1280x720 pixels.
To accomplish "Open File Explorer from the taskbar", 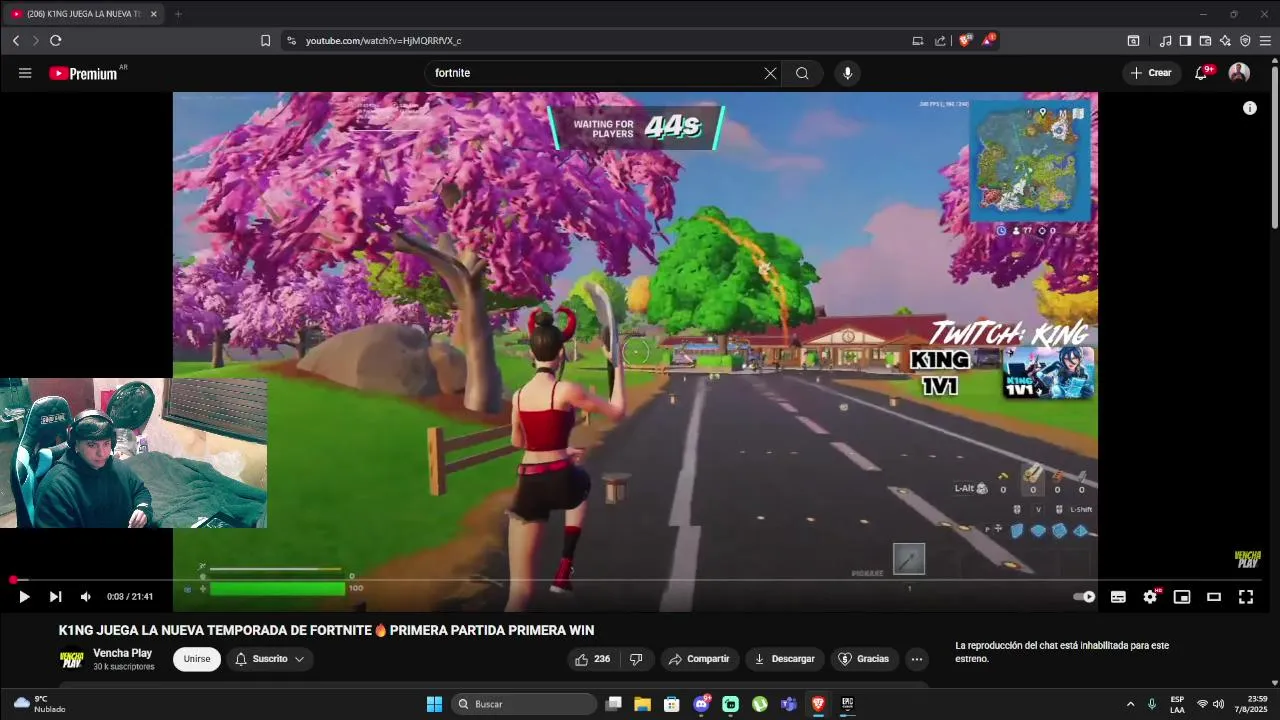I will 642,704.
